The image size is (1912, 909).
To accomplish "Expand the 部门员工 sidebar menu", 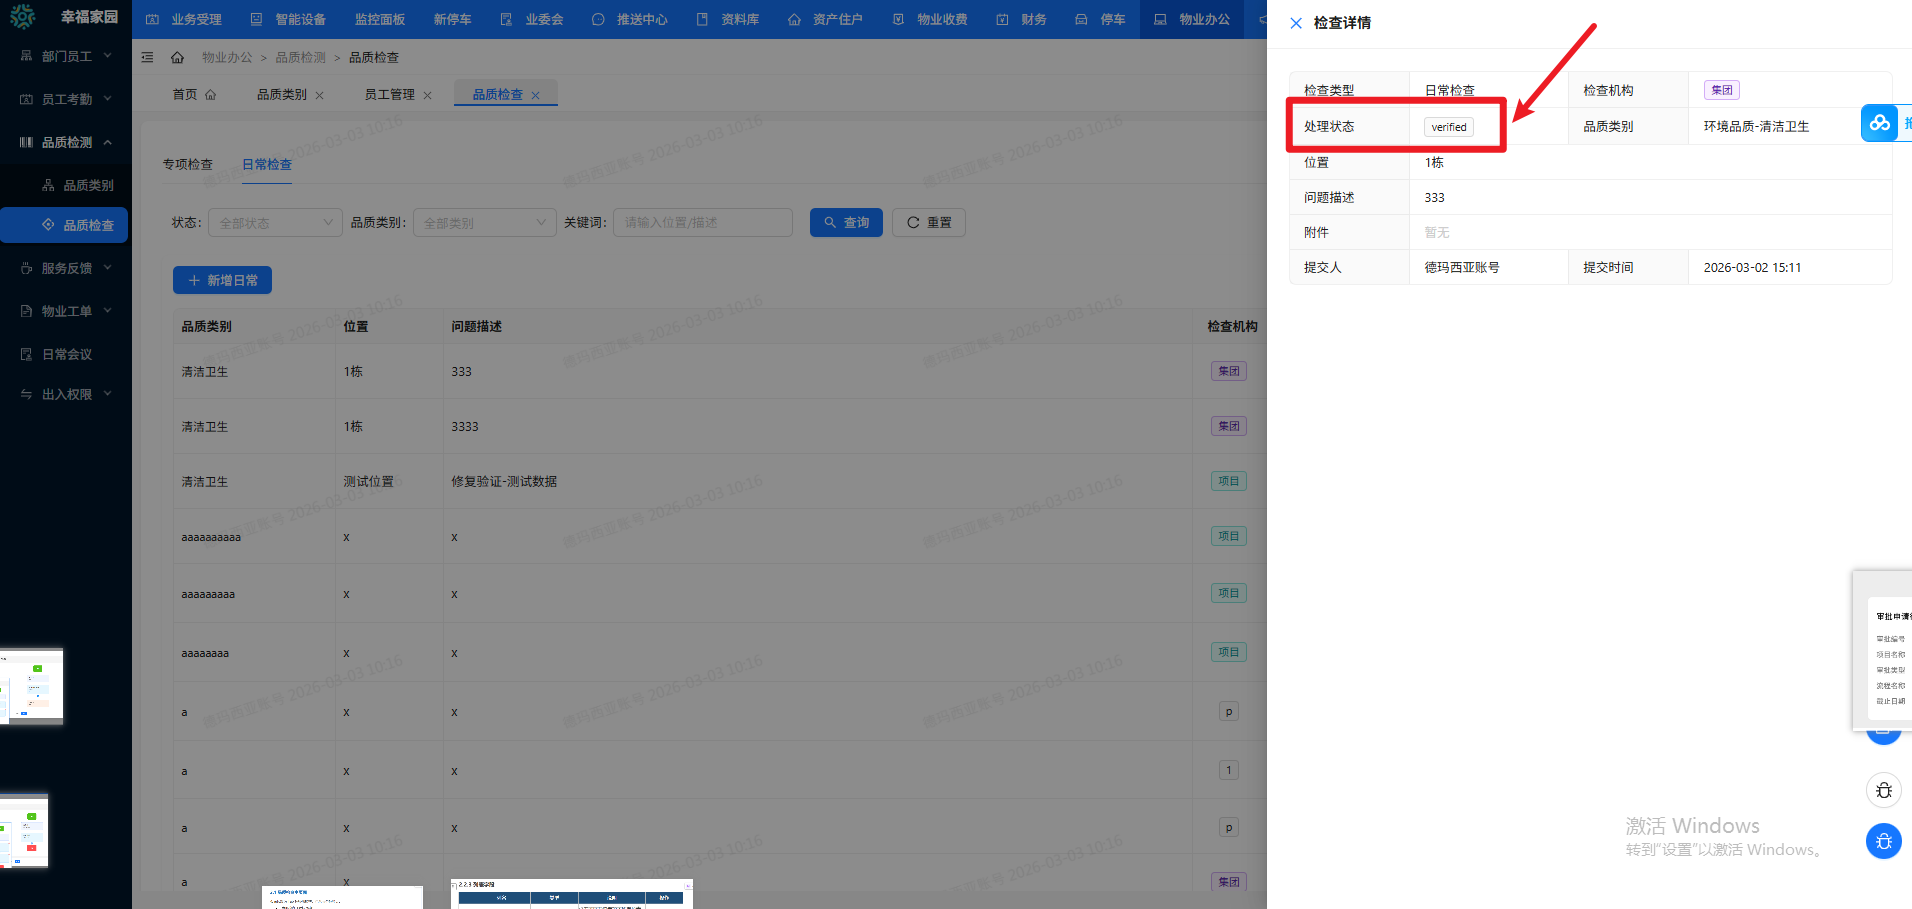I will (66, 56).
